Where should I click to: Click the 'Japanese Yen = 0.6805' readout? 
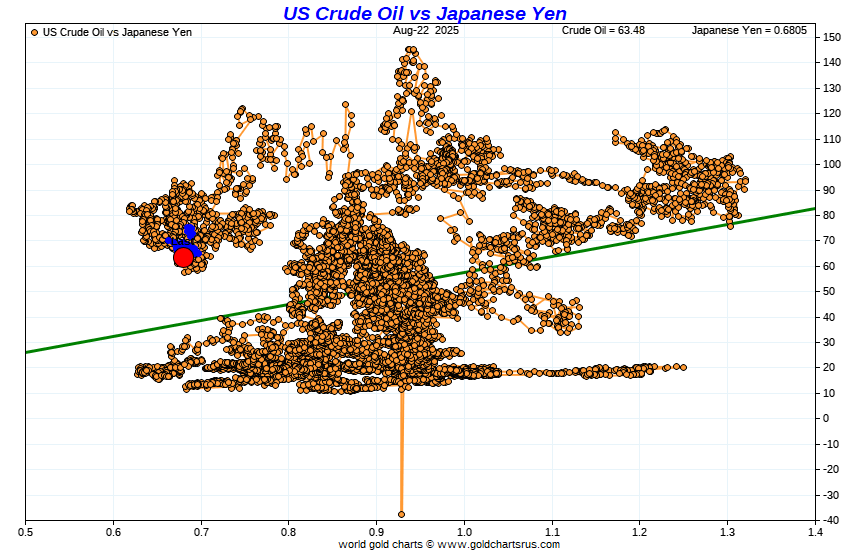(x=750, y=31)
